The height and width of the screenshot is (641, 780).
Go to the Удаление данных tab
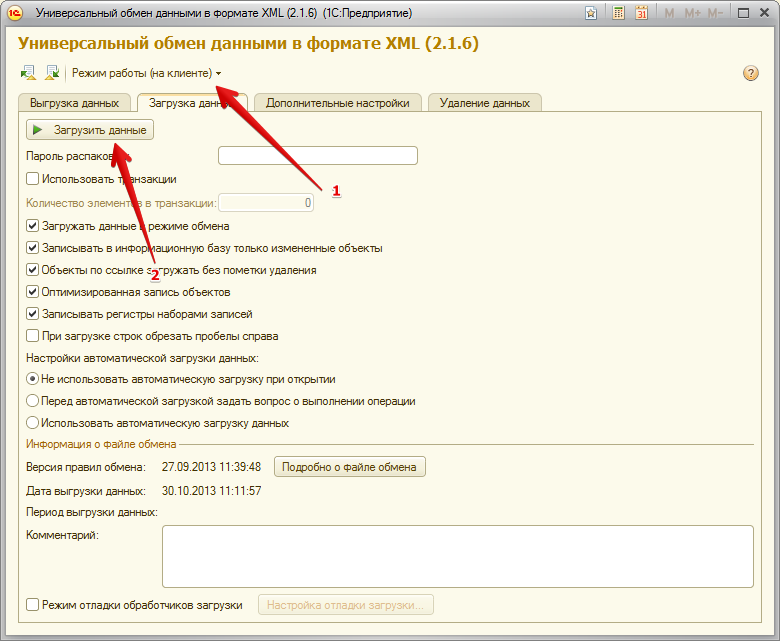click(x=484, y=103)
